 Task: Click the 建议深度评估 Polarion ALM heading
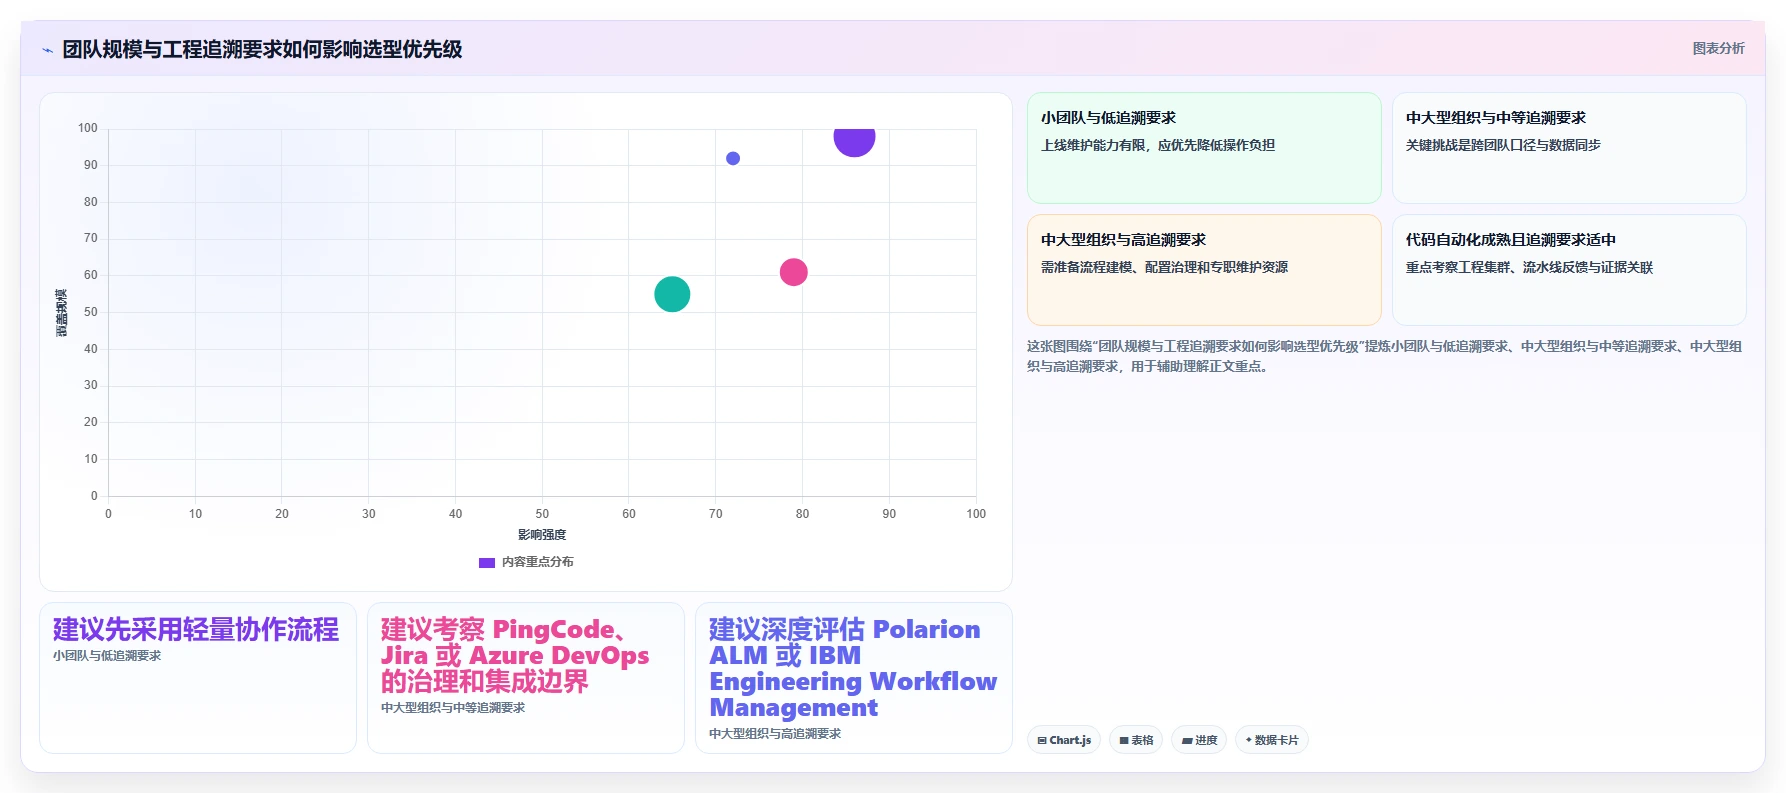(x=853, y=668)
